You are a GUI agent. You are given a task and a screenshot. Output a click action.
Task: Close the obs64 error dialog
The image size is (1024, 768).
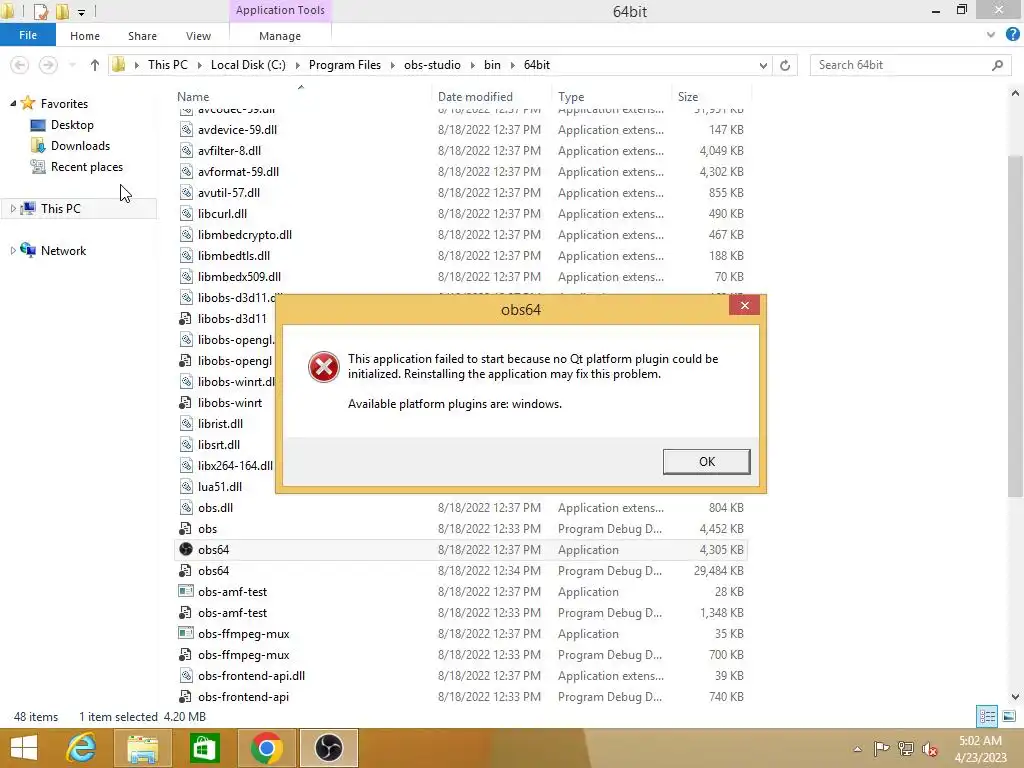click(744, 306)
